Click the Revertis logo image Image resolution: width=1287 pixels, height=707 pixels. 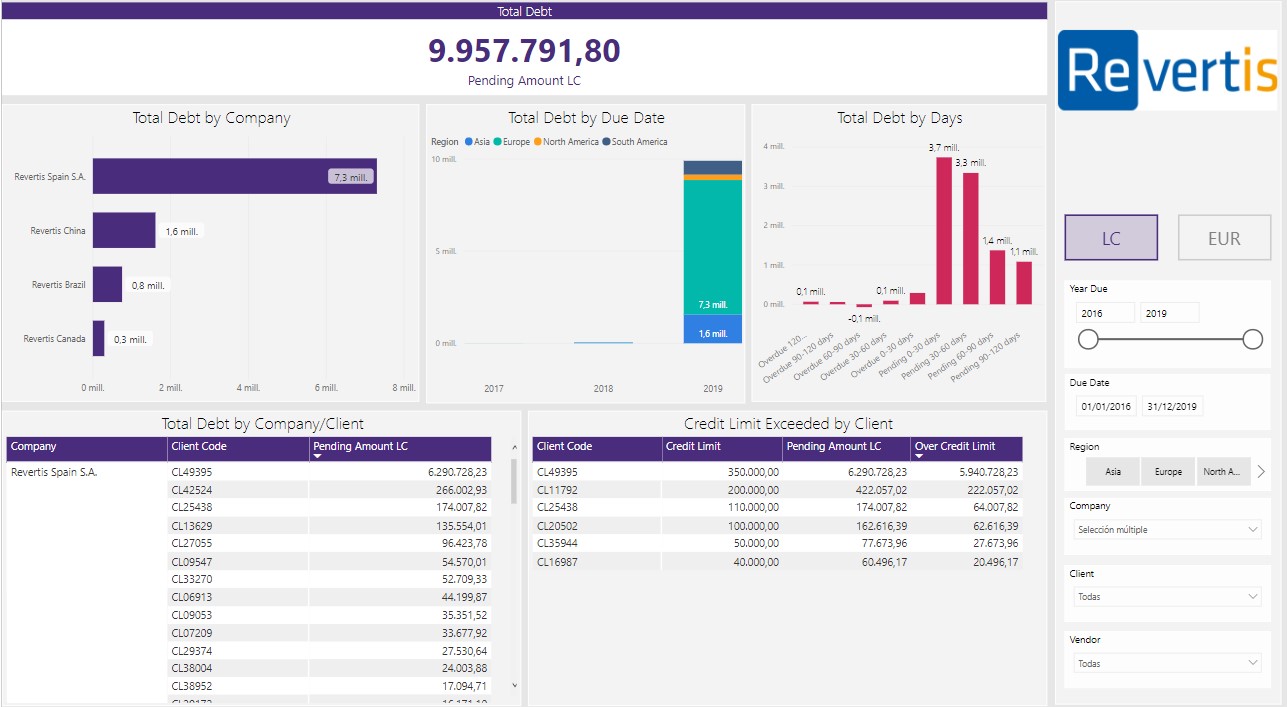coord(1167,70)
